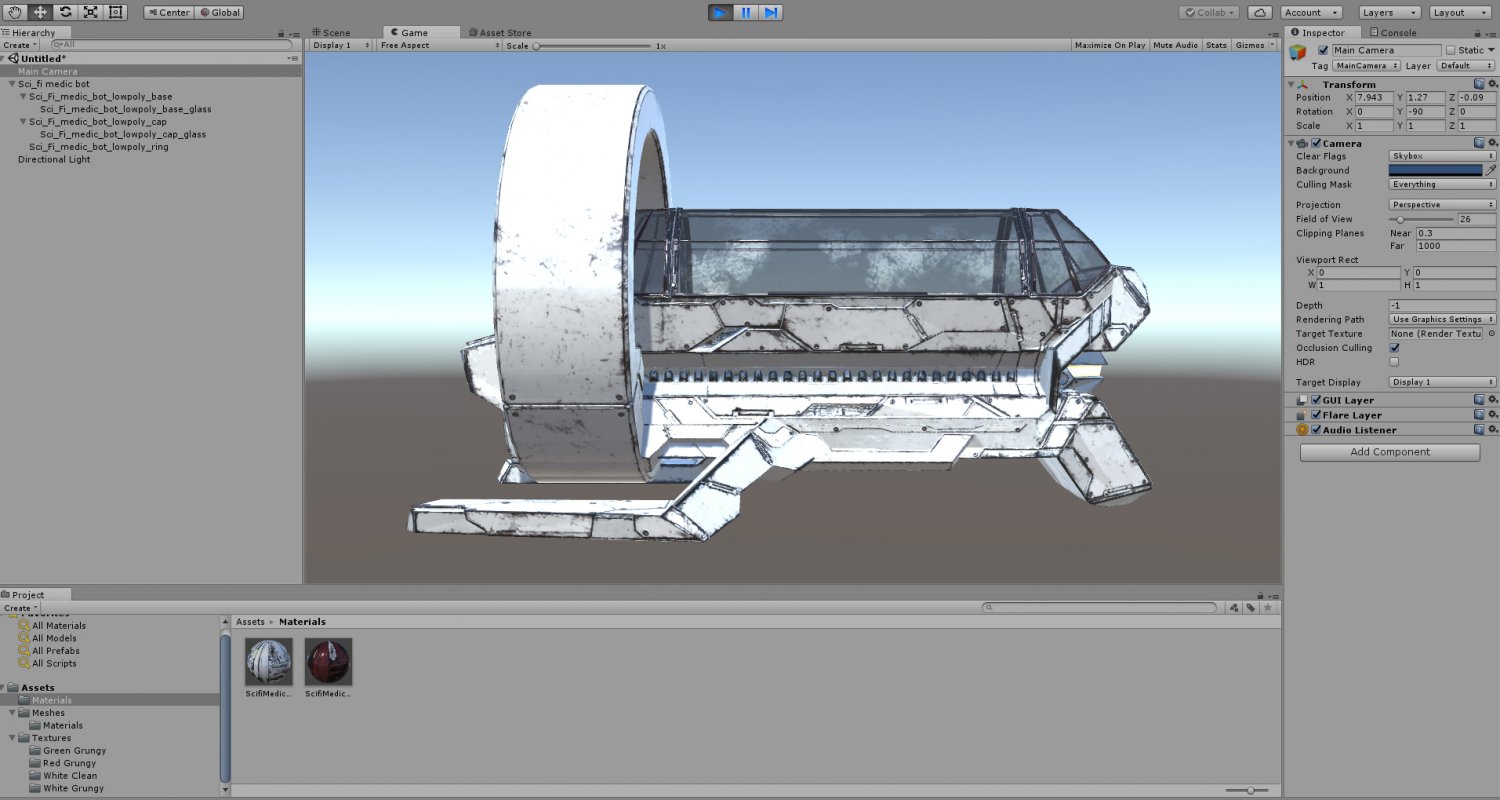
Task: Toggle the Static checkbox for Main Camera
Action: point(1451,50)
